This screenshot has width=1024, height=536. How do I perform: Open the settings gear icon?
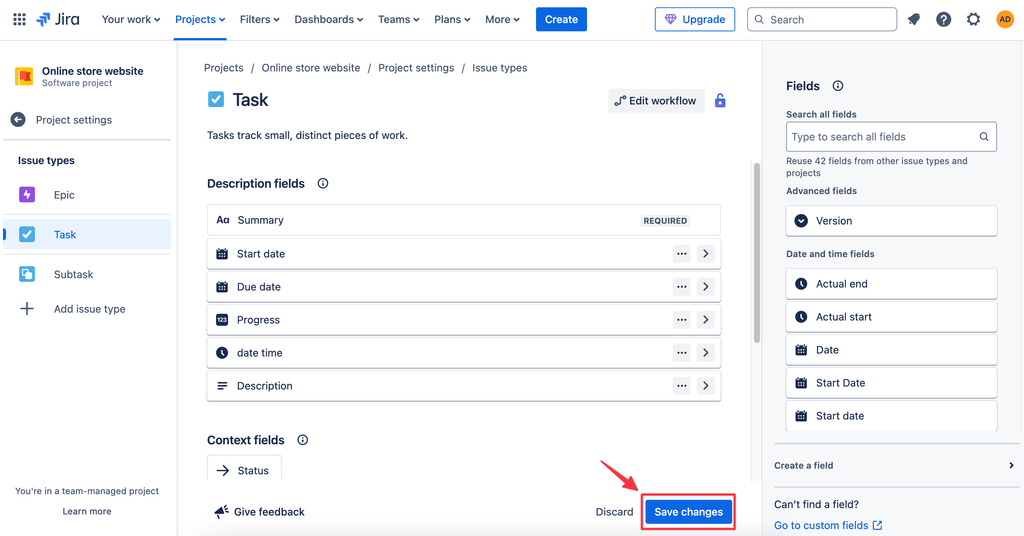[x=973, y=19]
